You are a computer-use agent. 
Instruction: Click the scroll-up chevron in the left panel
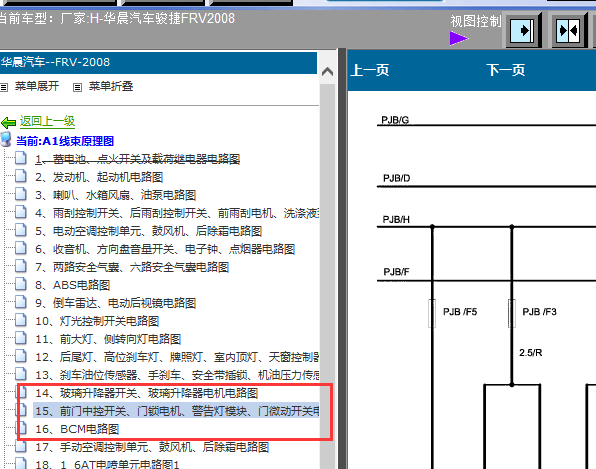tap(327, 71)
